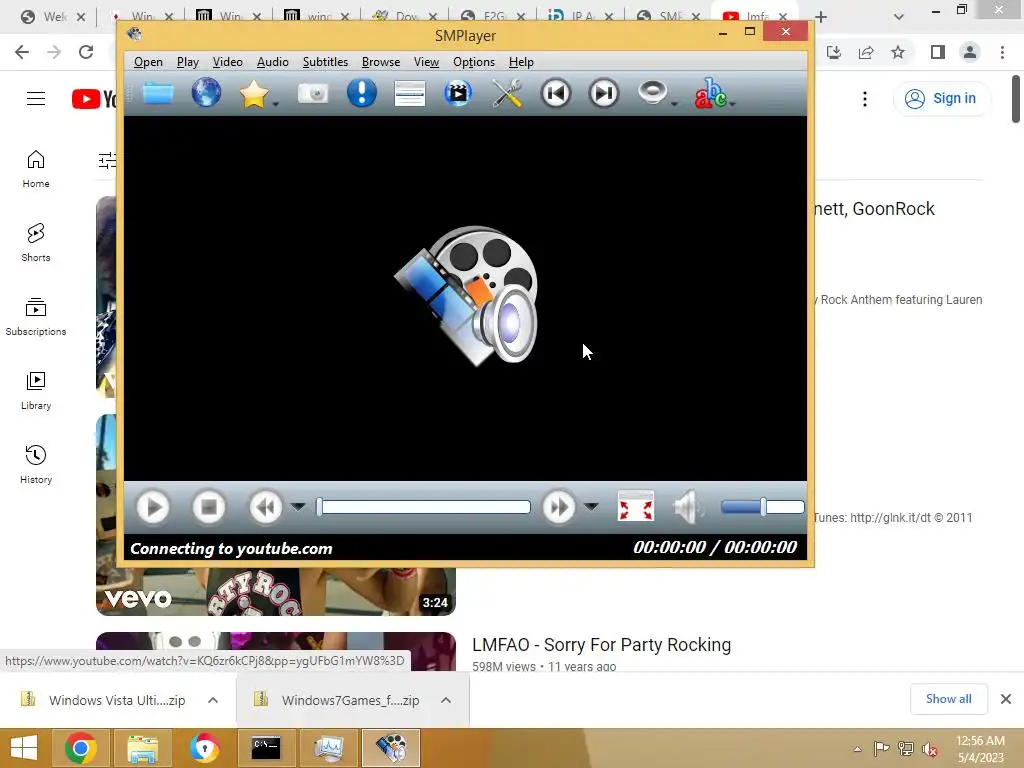Click the YouTube browser film icon
Image resolution: width=1024 pixels, height=768 pixels.
point(458,93)
